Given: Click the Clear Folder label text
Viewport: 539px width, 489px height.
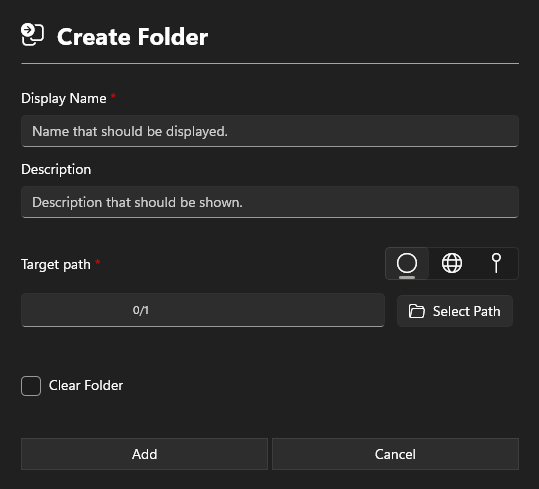Looking at the screenshot, I should click(86, 386).
